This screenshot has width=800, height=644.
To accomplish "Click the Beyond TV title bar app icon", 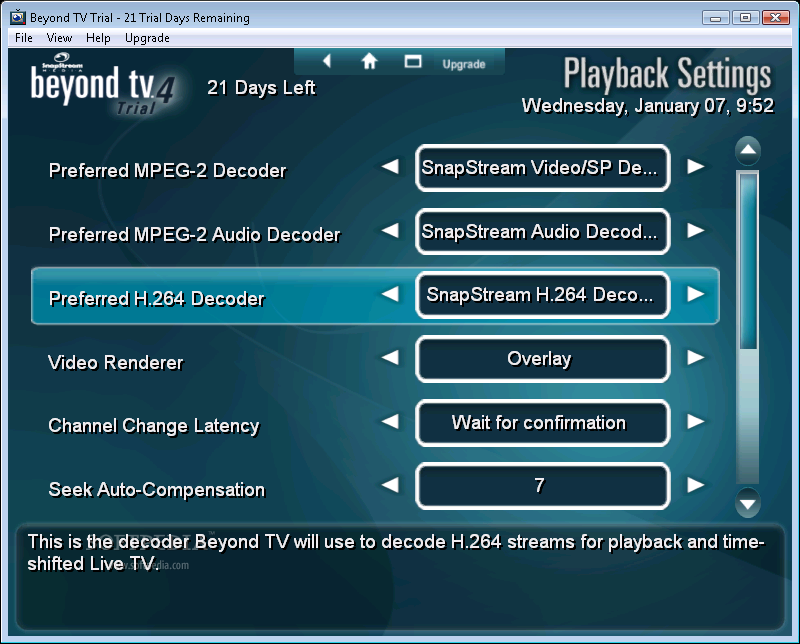I will 18,17.
